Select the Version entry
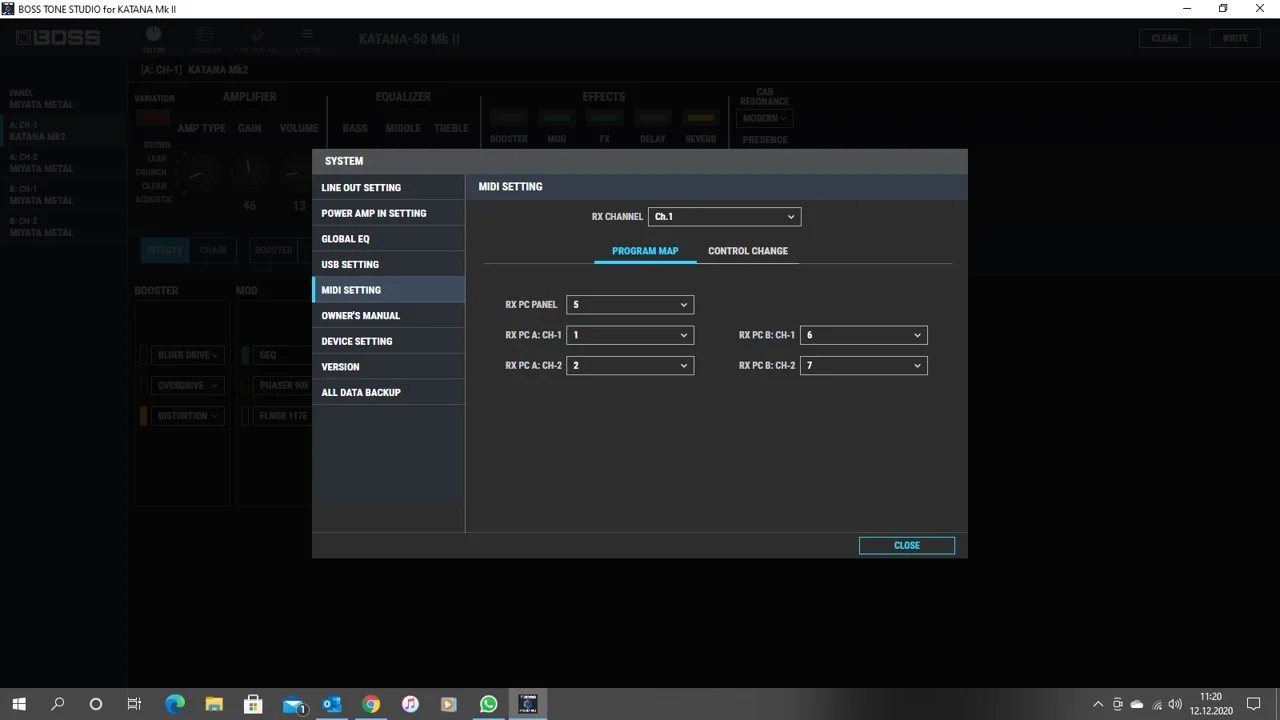Image resolution: width=1280 pixels, height=720 pixels. click(x=389, y=367)
